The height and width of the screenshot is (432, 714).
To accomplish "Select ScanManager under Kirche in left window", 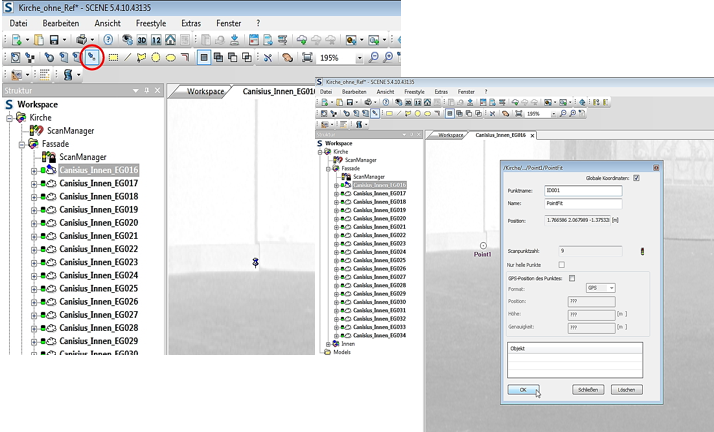I will [x=70, y=131].
